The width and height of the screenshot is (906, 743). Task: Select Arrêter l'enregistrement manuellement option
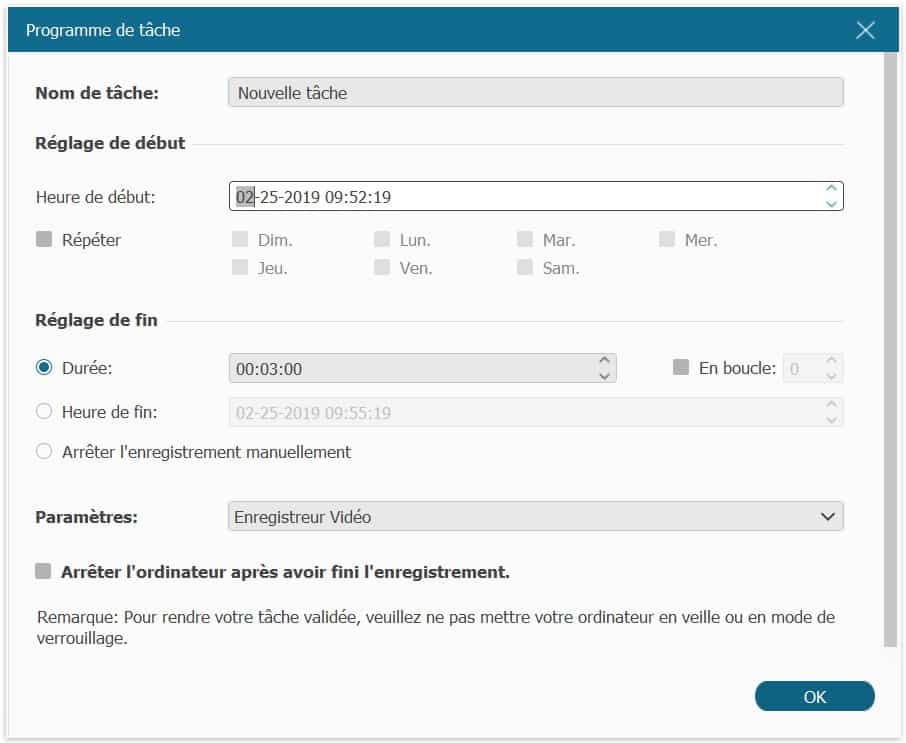click(44, 452)
